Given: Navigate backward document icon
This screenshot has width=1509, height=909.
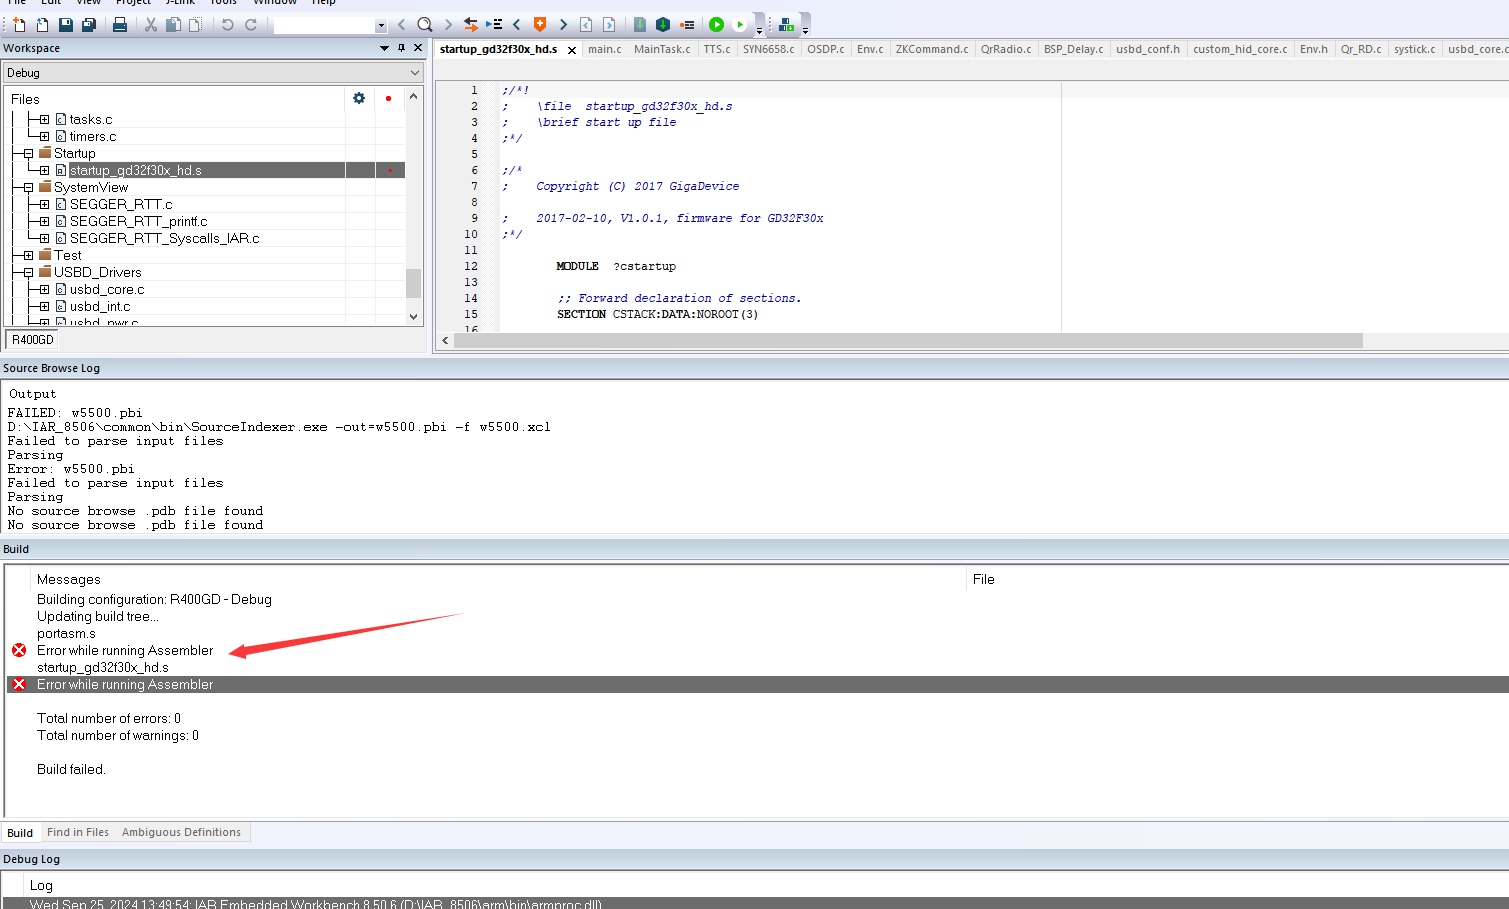Looking at the screenshot, I should (x=586, y=25).
